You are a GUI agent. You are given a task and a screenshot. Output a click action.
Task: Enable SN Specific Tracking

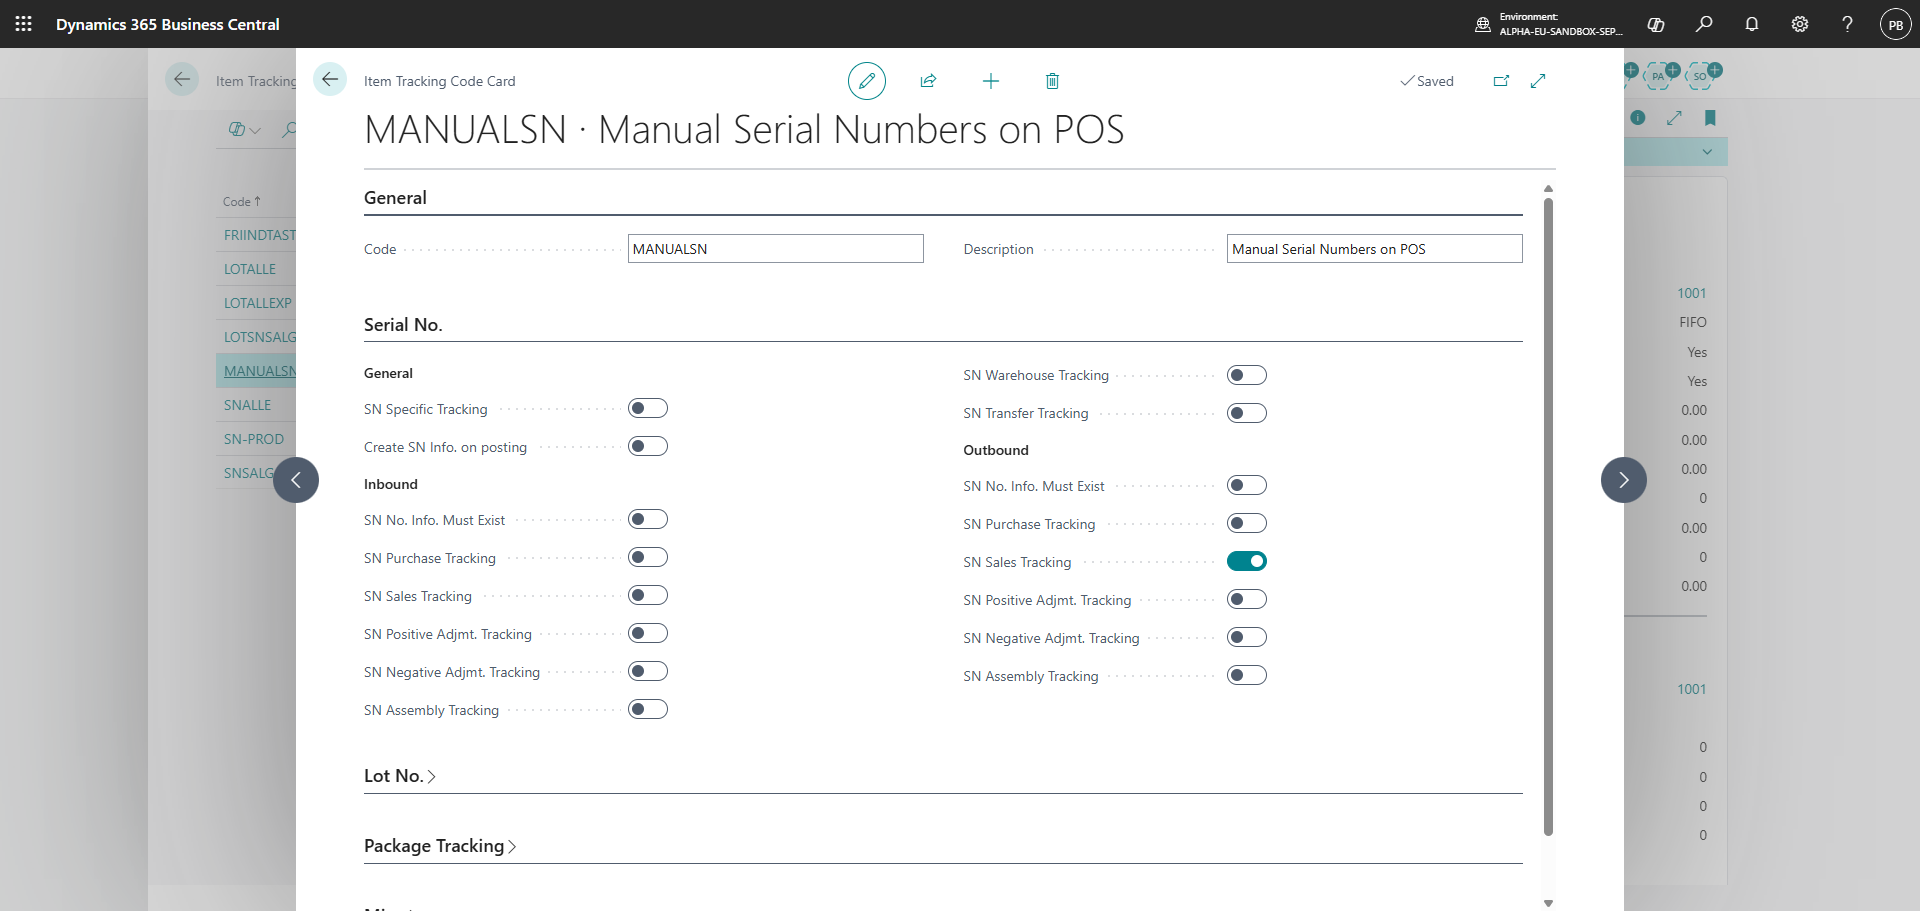click(x=648, y=408)
